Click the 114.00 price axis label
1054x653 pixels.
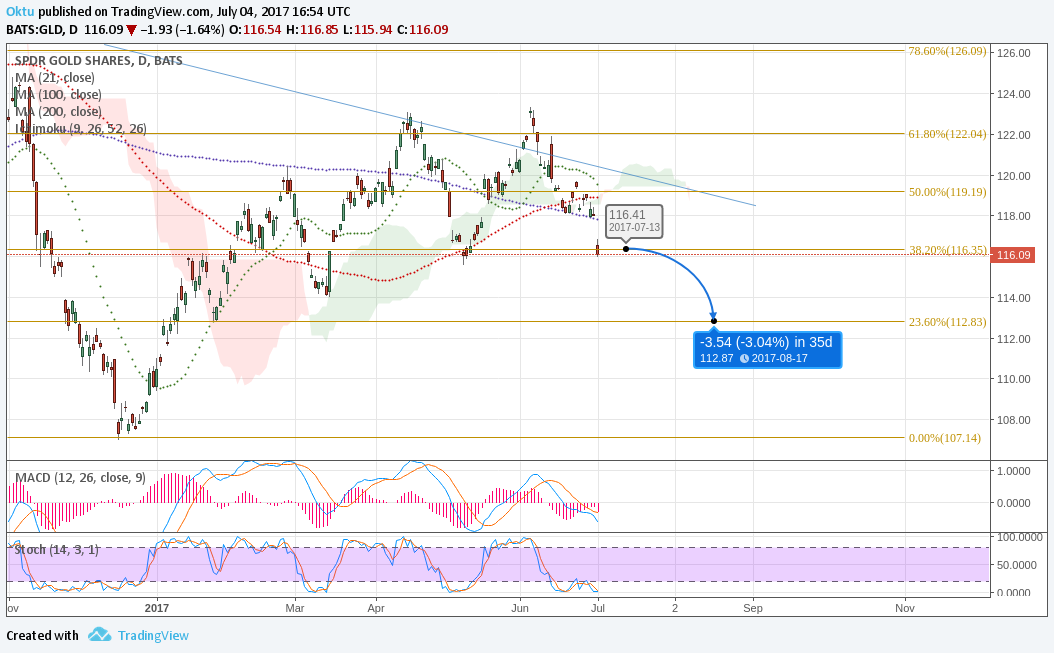pos(1014,298)
